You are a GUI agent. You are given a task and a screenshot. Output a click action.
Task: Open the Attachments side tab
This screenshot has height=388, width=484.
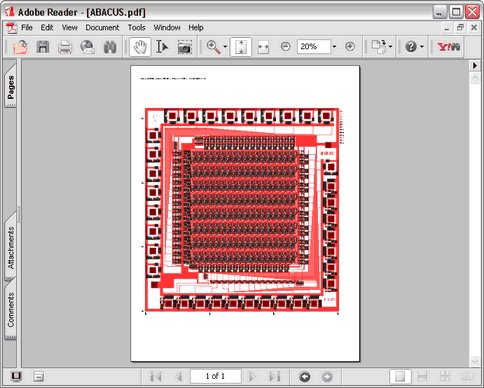(x=11, y=247)
